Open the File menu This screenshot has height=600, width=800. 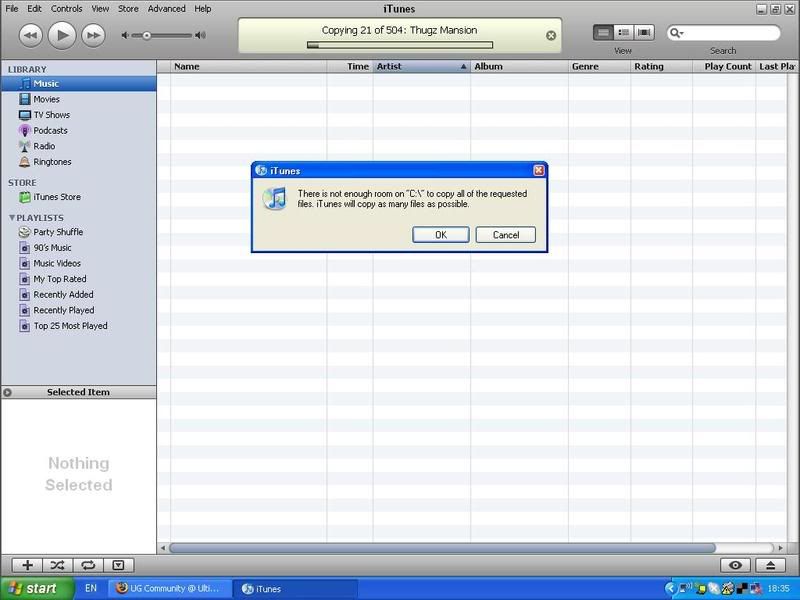coord(12,9)
